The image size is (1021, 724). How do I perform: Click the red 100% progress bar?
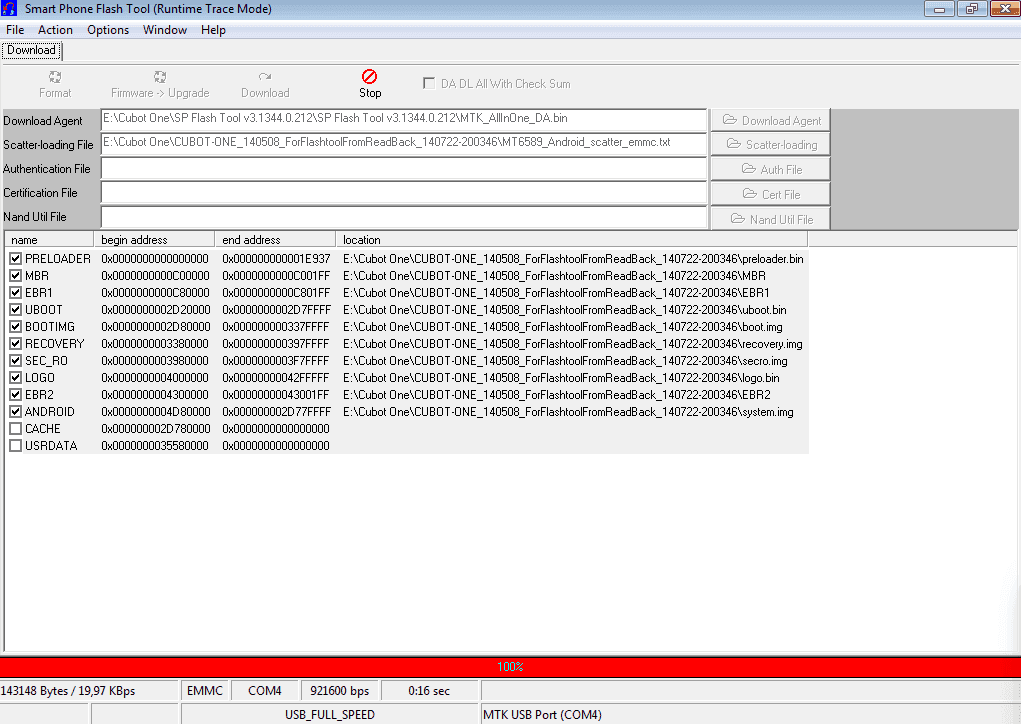[510, 667]
